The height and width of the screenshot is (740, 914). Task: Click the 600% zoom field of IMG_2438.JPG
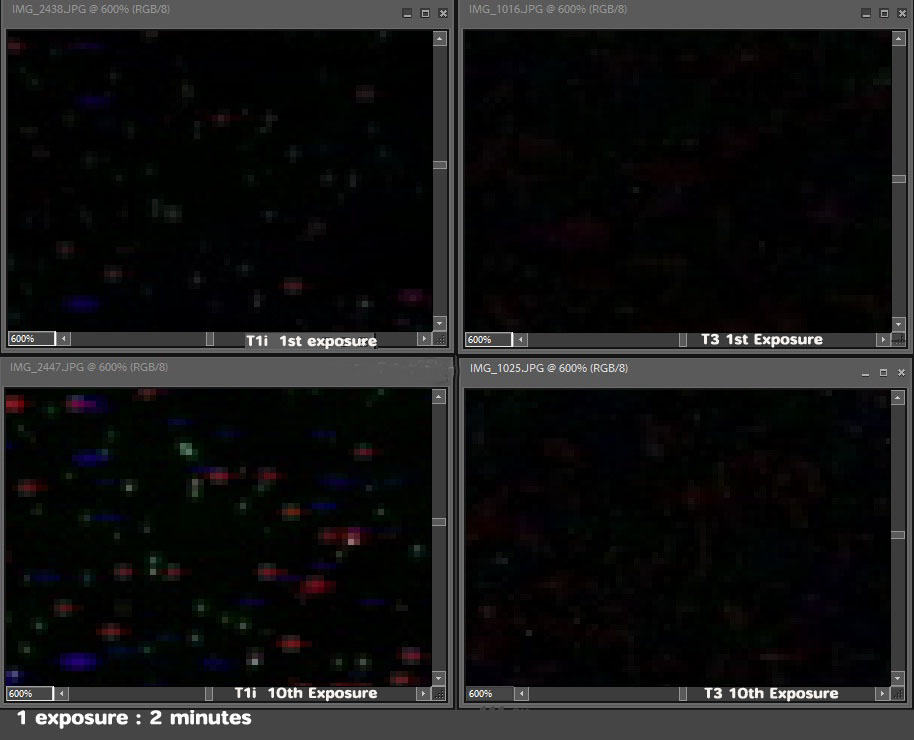[31, 339]
